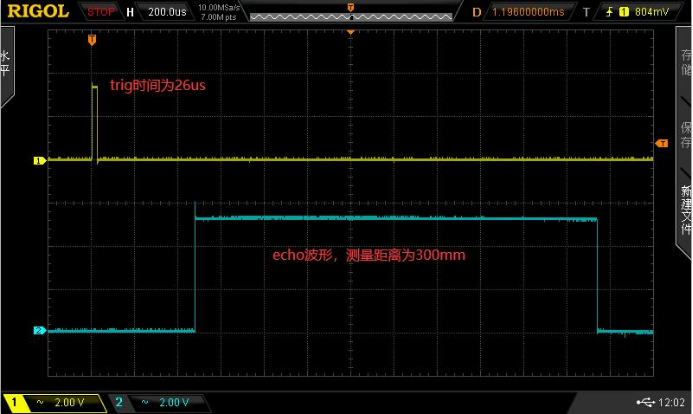Click the 7.00M pts memory depth readout
Viewport: 693px width, 414px height.
pos(218,17)
